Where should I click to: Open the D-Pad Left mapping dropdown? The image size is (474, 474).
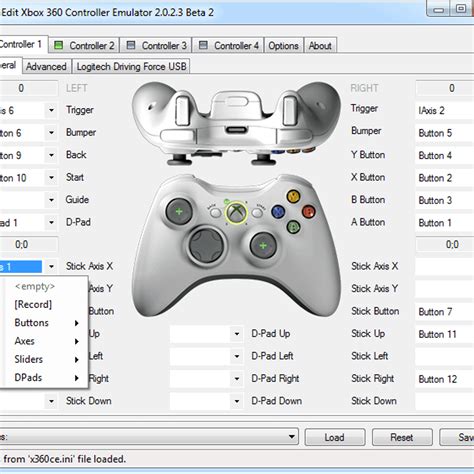tap(237, 356)
